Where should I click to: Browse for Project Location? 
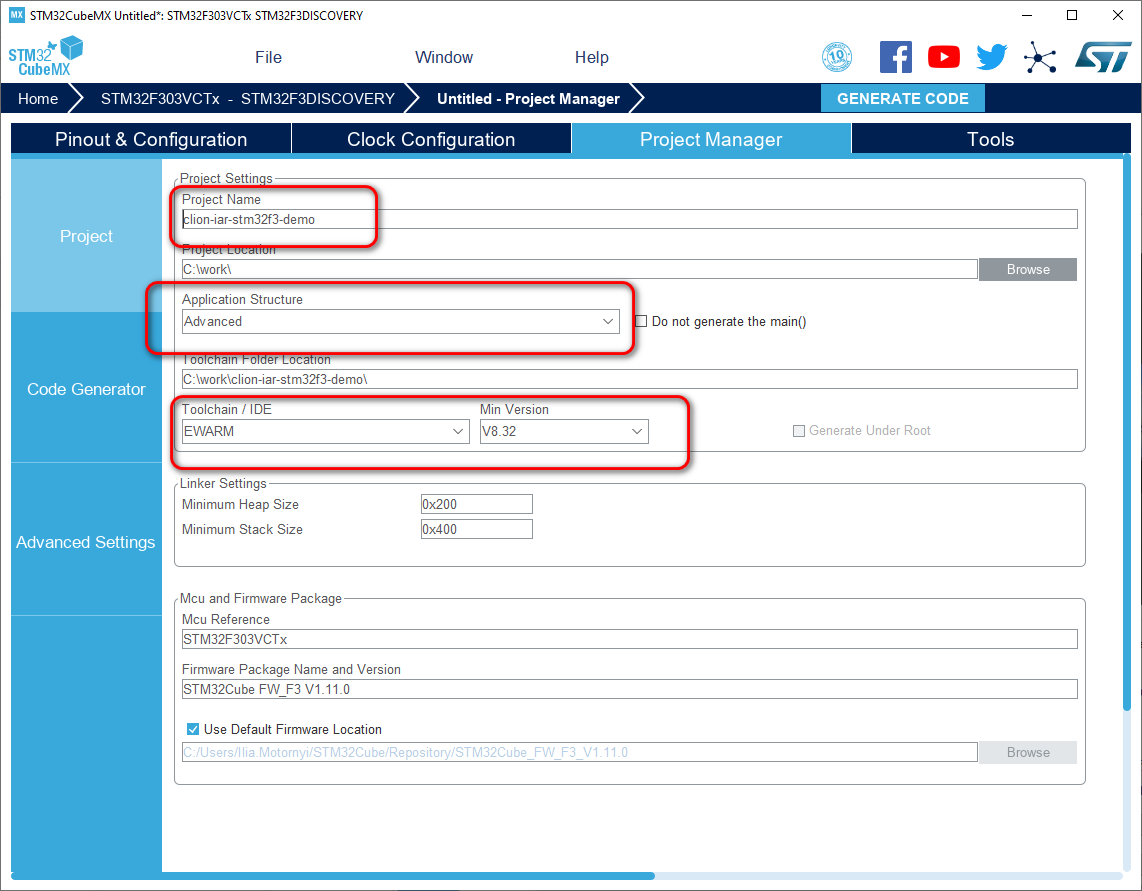tap(1028, 270)
